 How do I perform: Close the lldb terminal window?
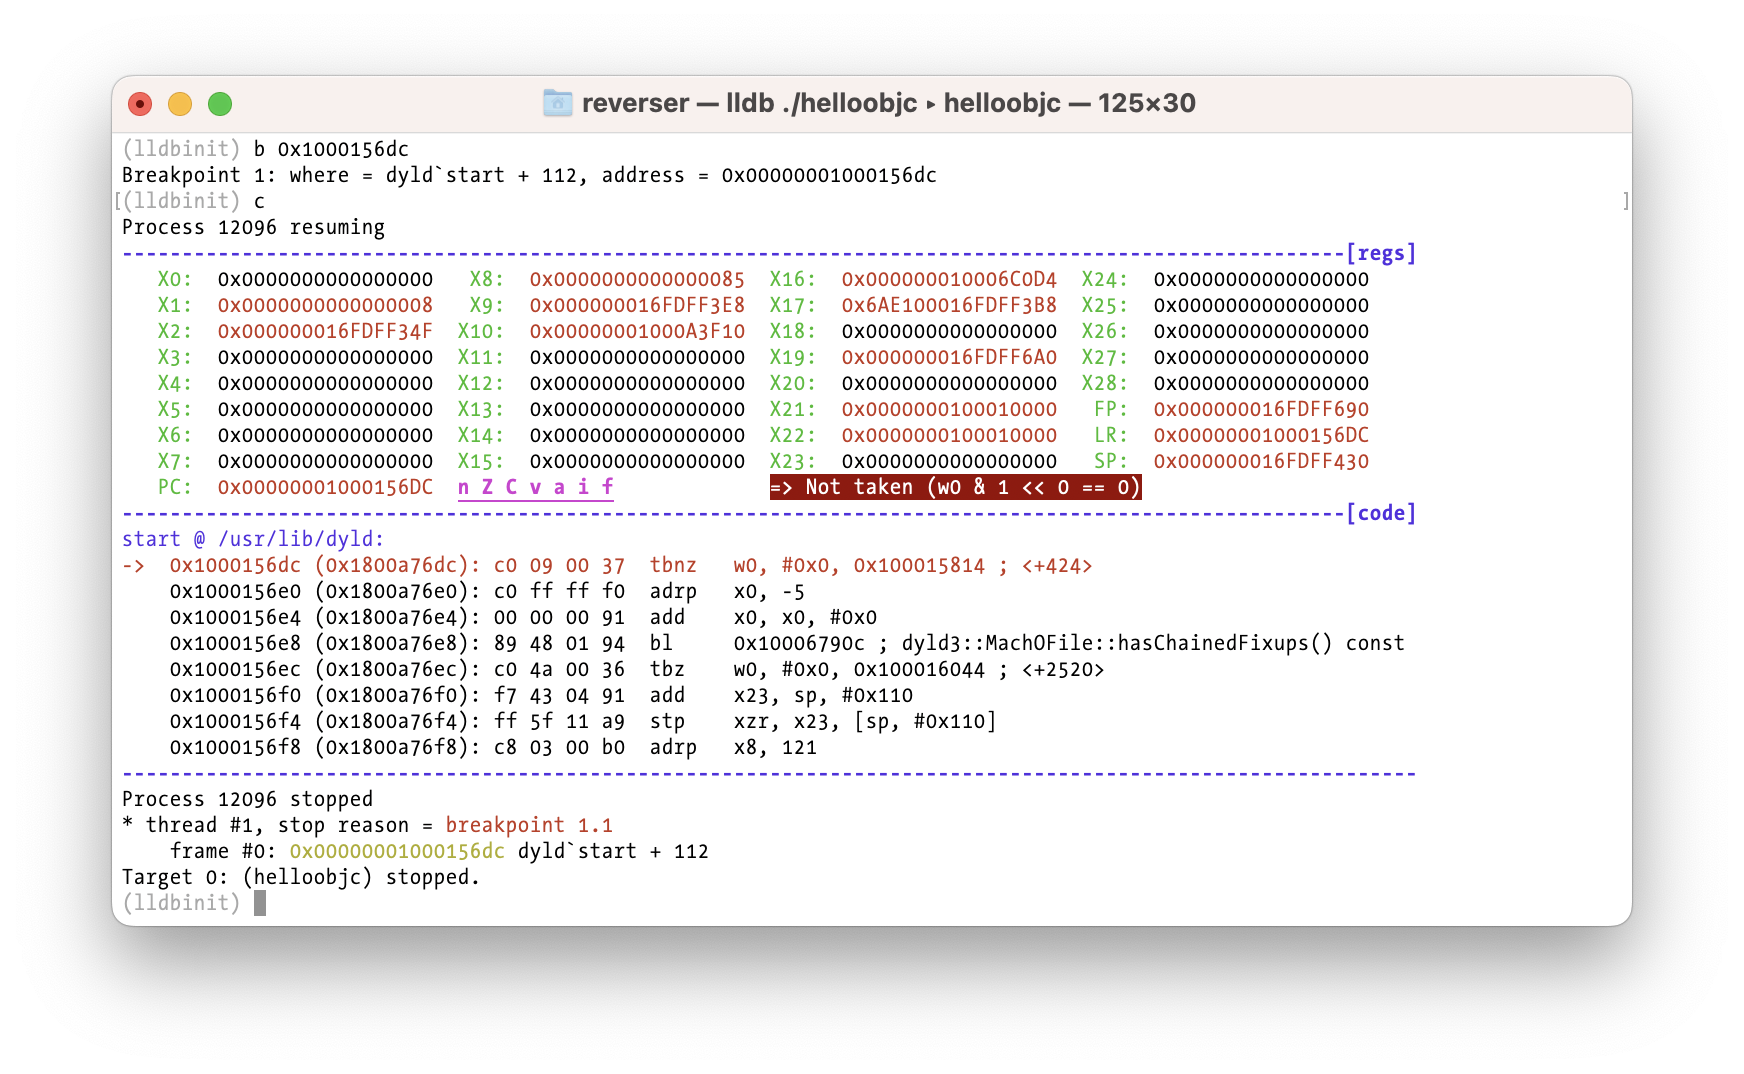click(140, 104)
